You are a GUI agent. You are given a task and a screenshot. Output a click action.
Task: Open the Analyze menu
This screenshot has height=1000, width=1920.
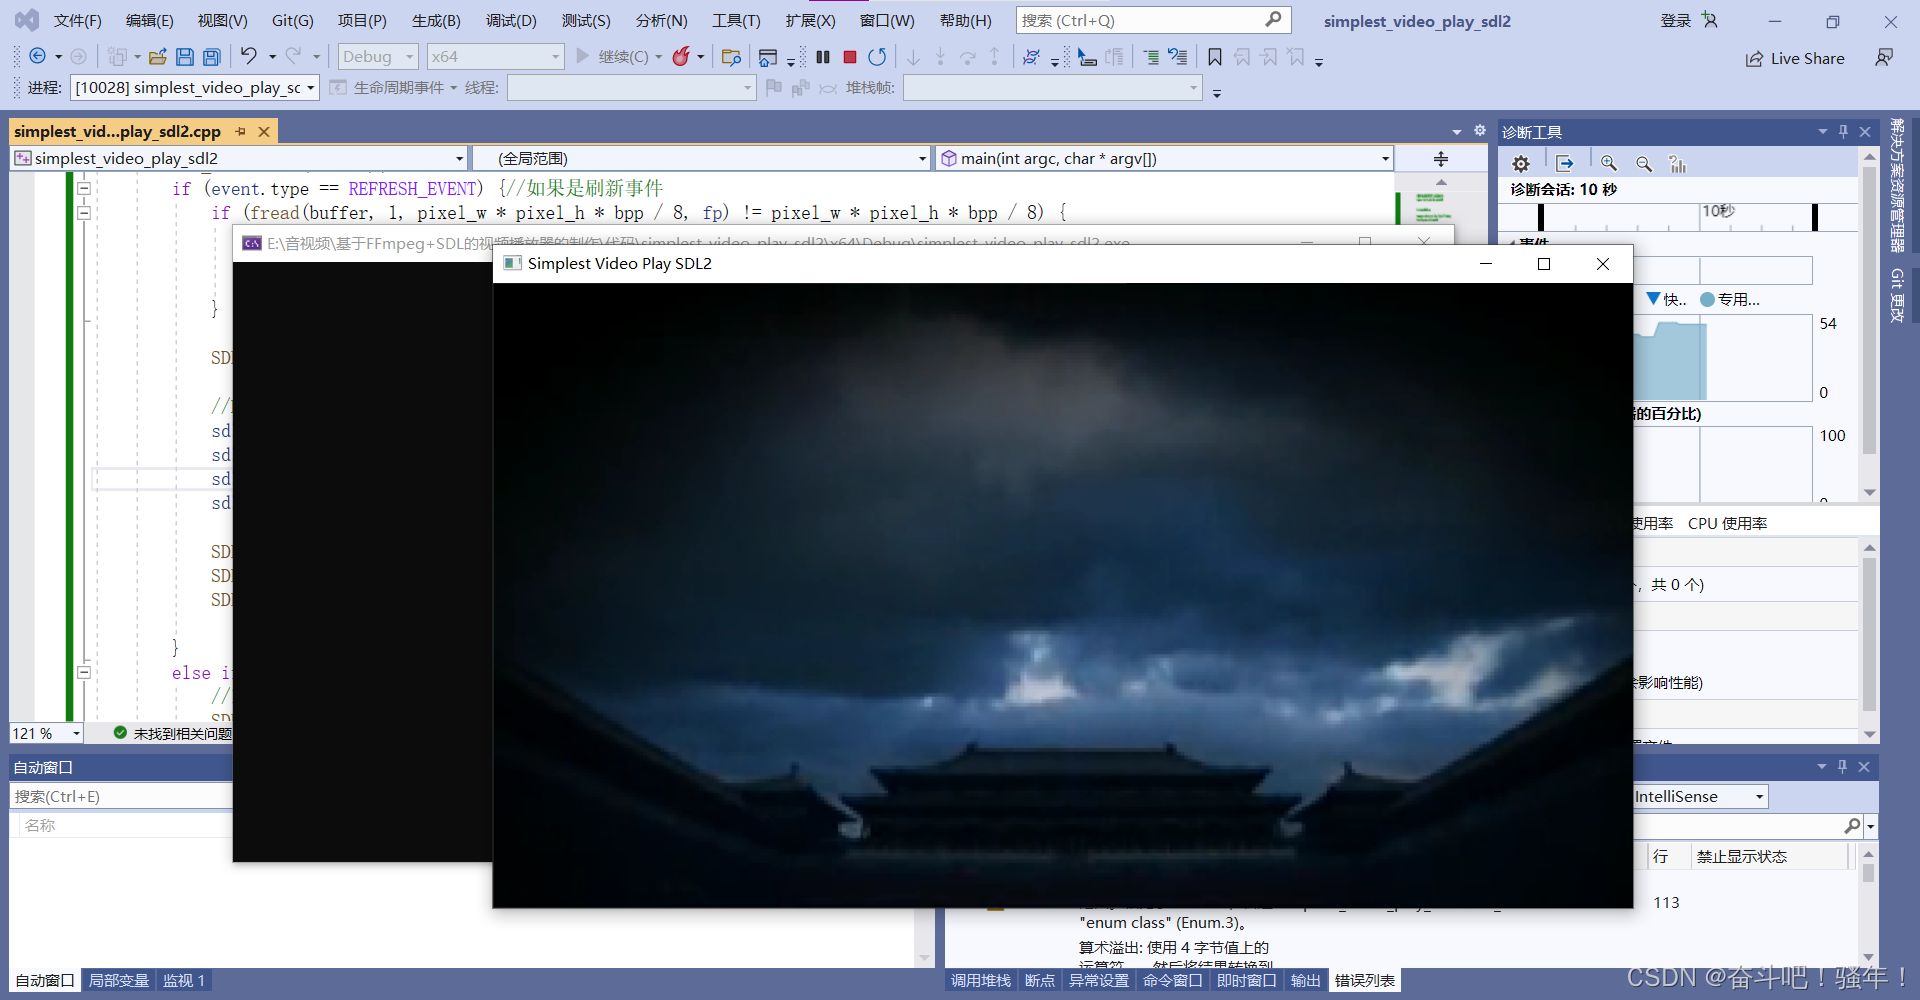point(662,21)
